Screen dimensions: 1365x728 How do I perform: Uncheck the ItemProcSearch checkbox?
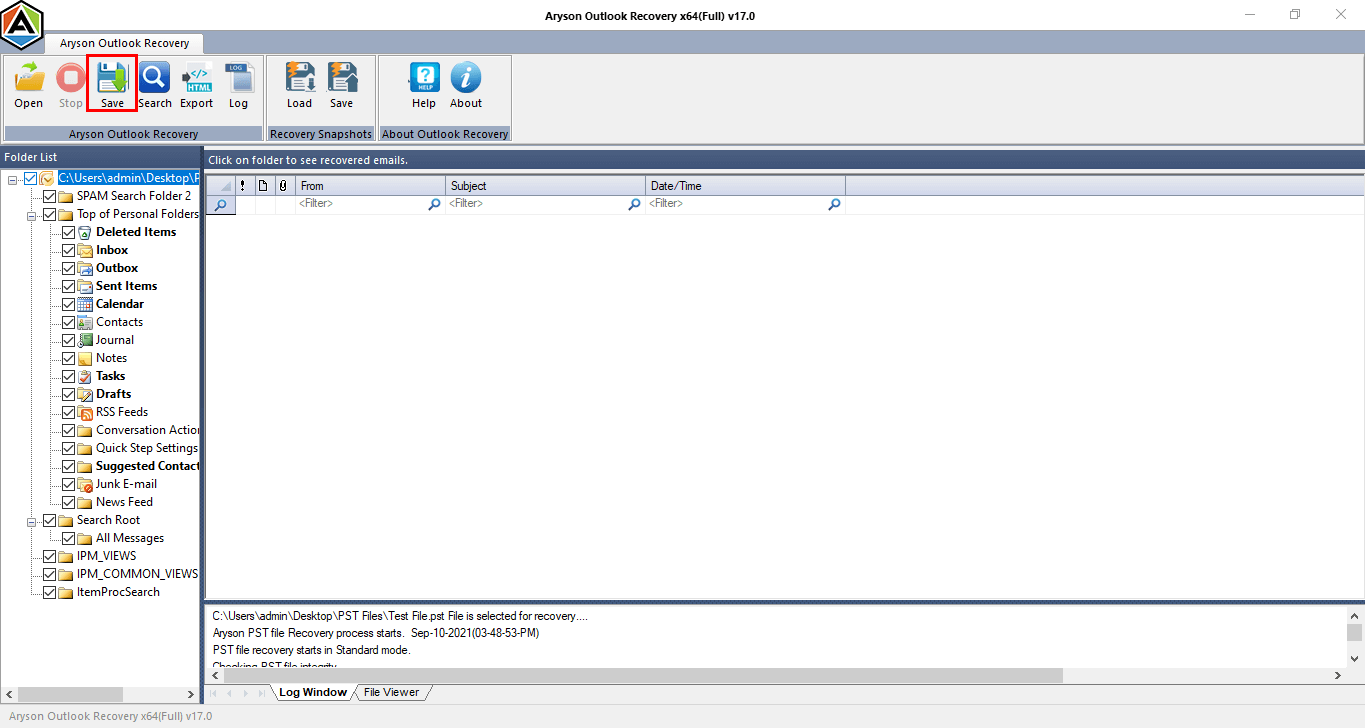tap(49, 592)
